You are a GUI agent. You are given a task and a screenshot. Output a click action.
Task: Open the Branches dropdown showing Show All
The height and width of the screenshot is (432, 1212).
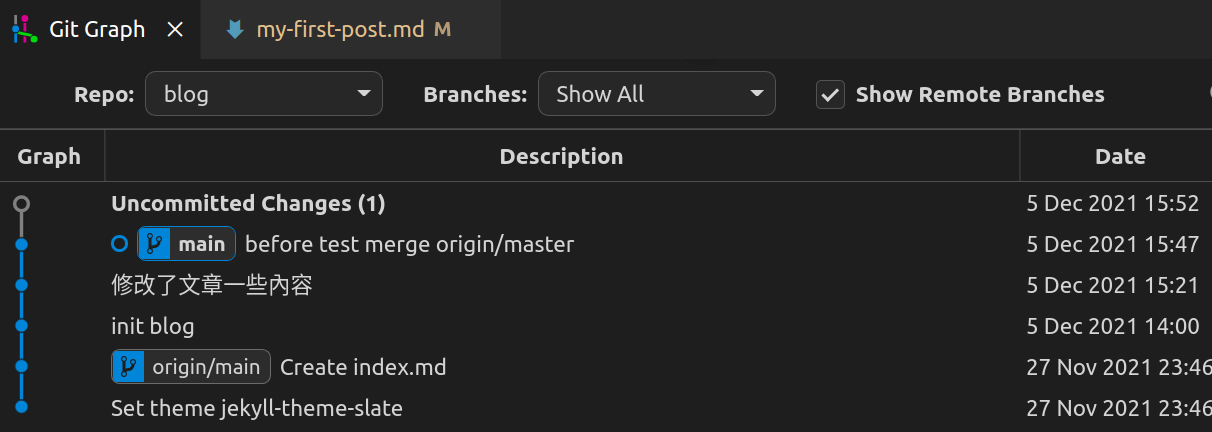pyautogui.click(x=656, y=95)
